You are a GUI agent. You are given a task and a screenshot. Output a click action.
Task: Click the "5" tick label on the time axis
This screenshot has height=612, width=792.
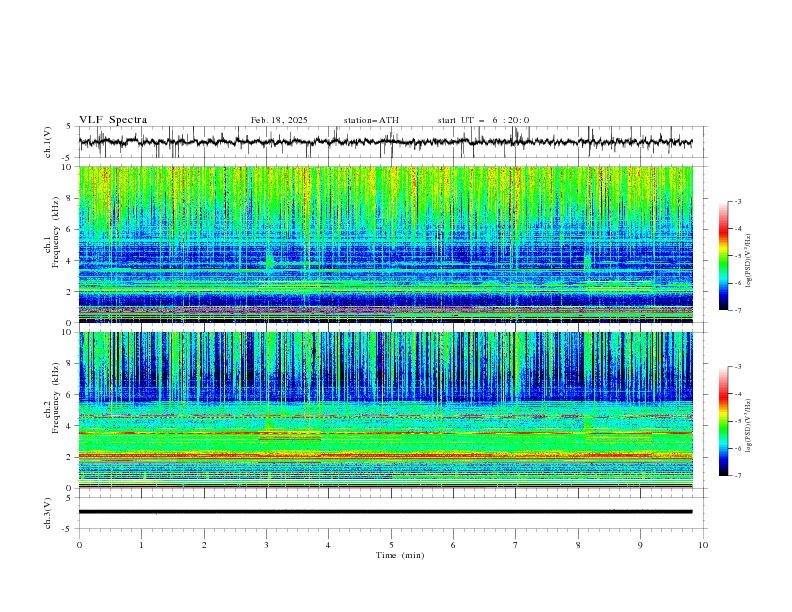(391, 545)
